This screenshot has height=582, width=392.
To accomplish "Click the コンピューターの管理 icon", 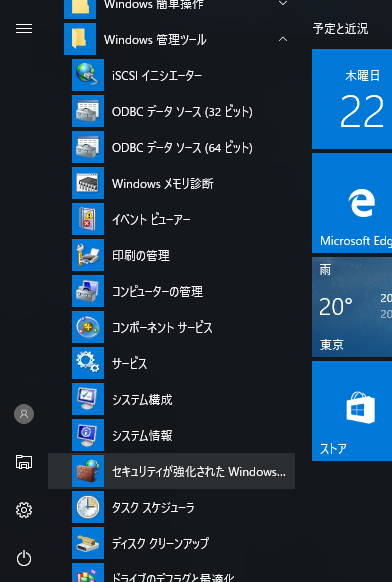I will (88, 291).
